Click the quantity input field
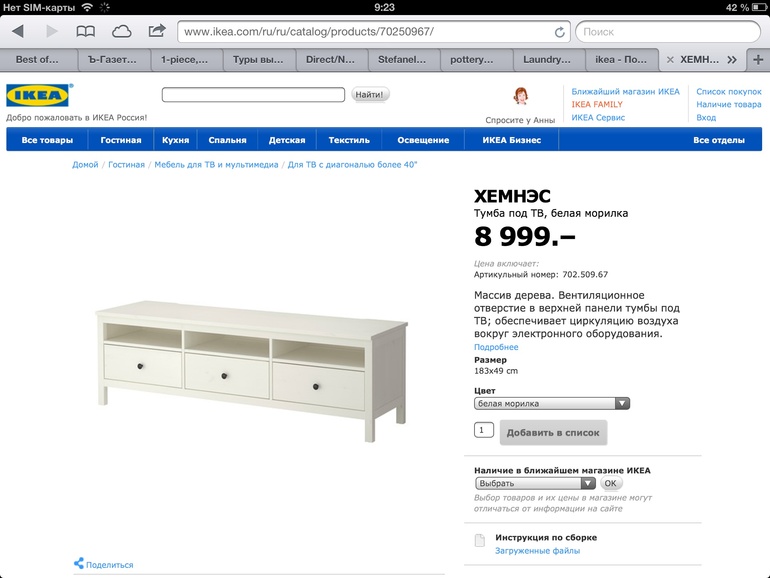The image size is (770, 578). point(483,430)
